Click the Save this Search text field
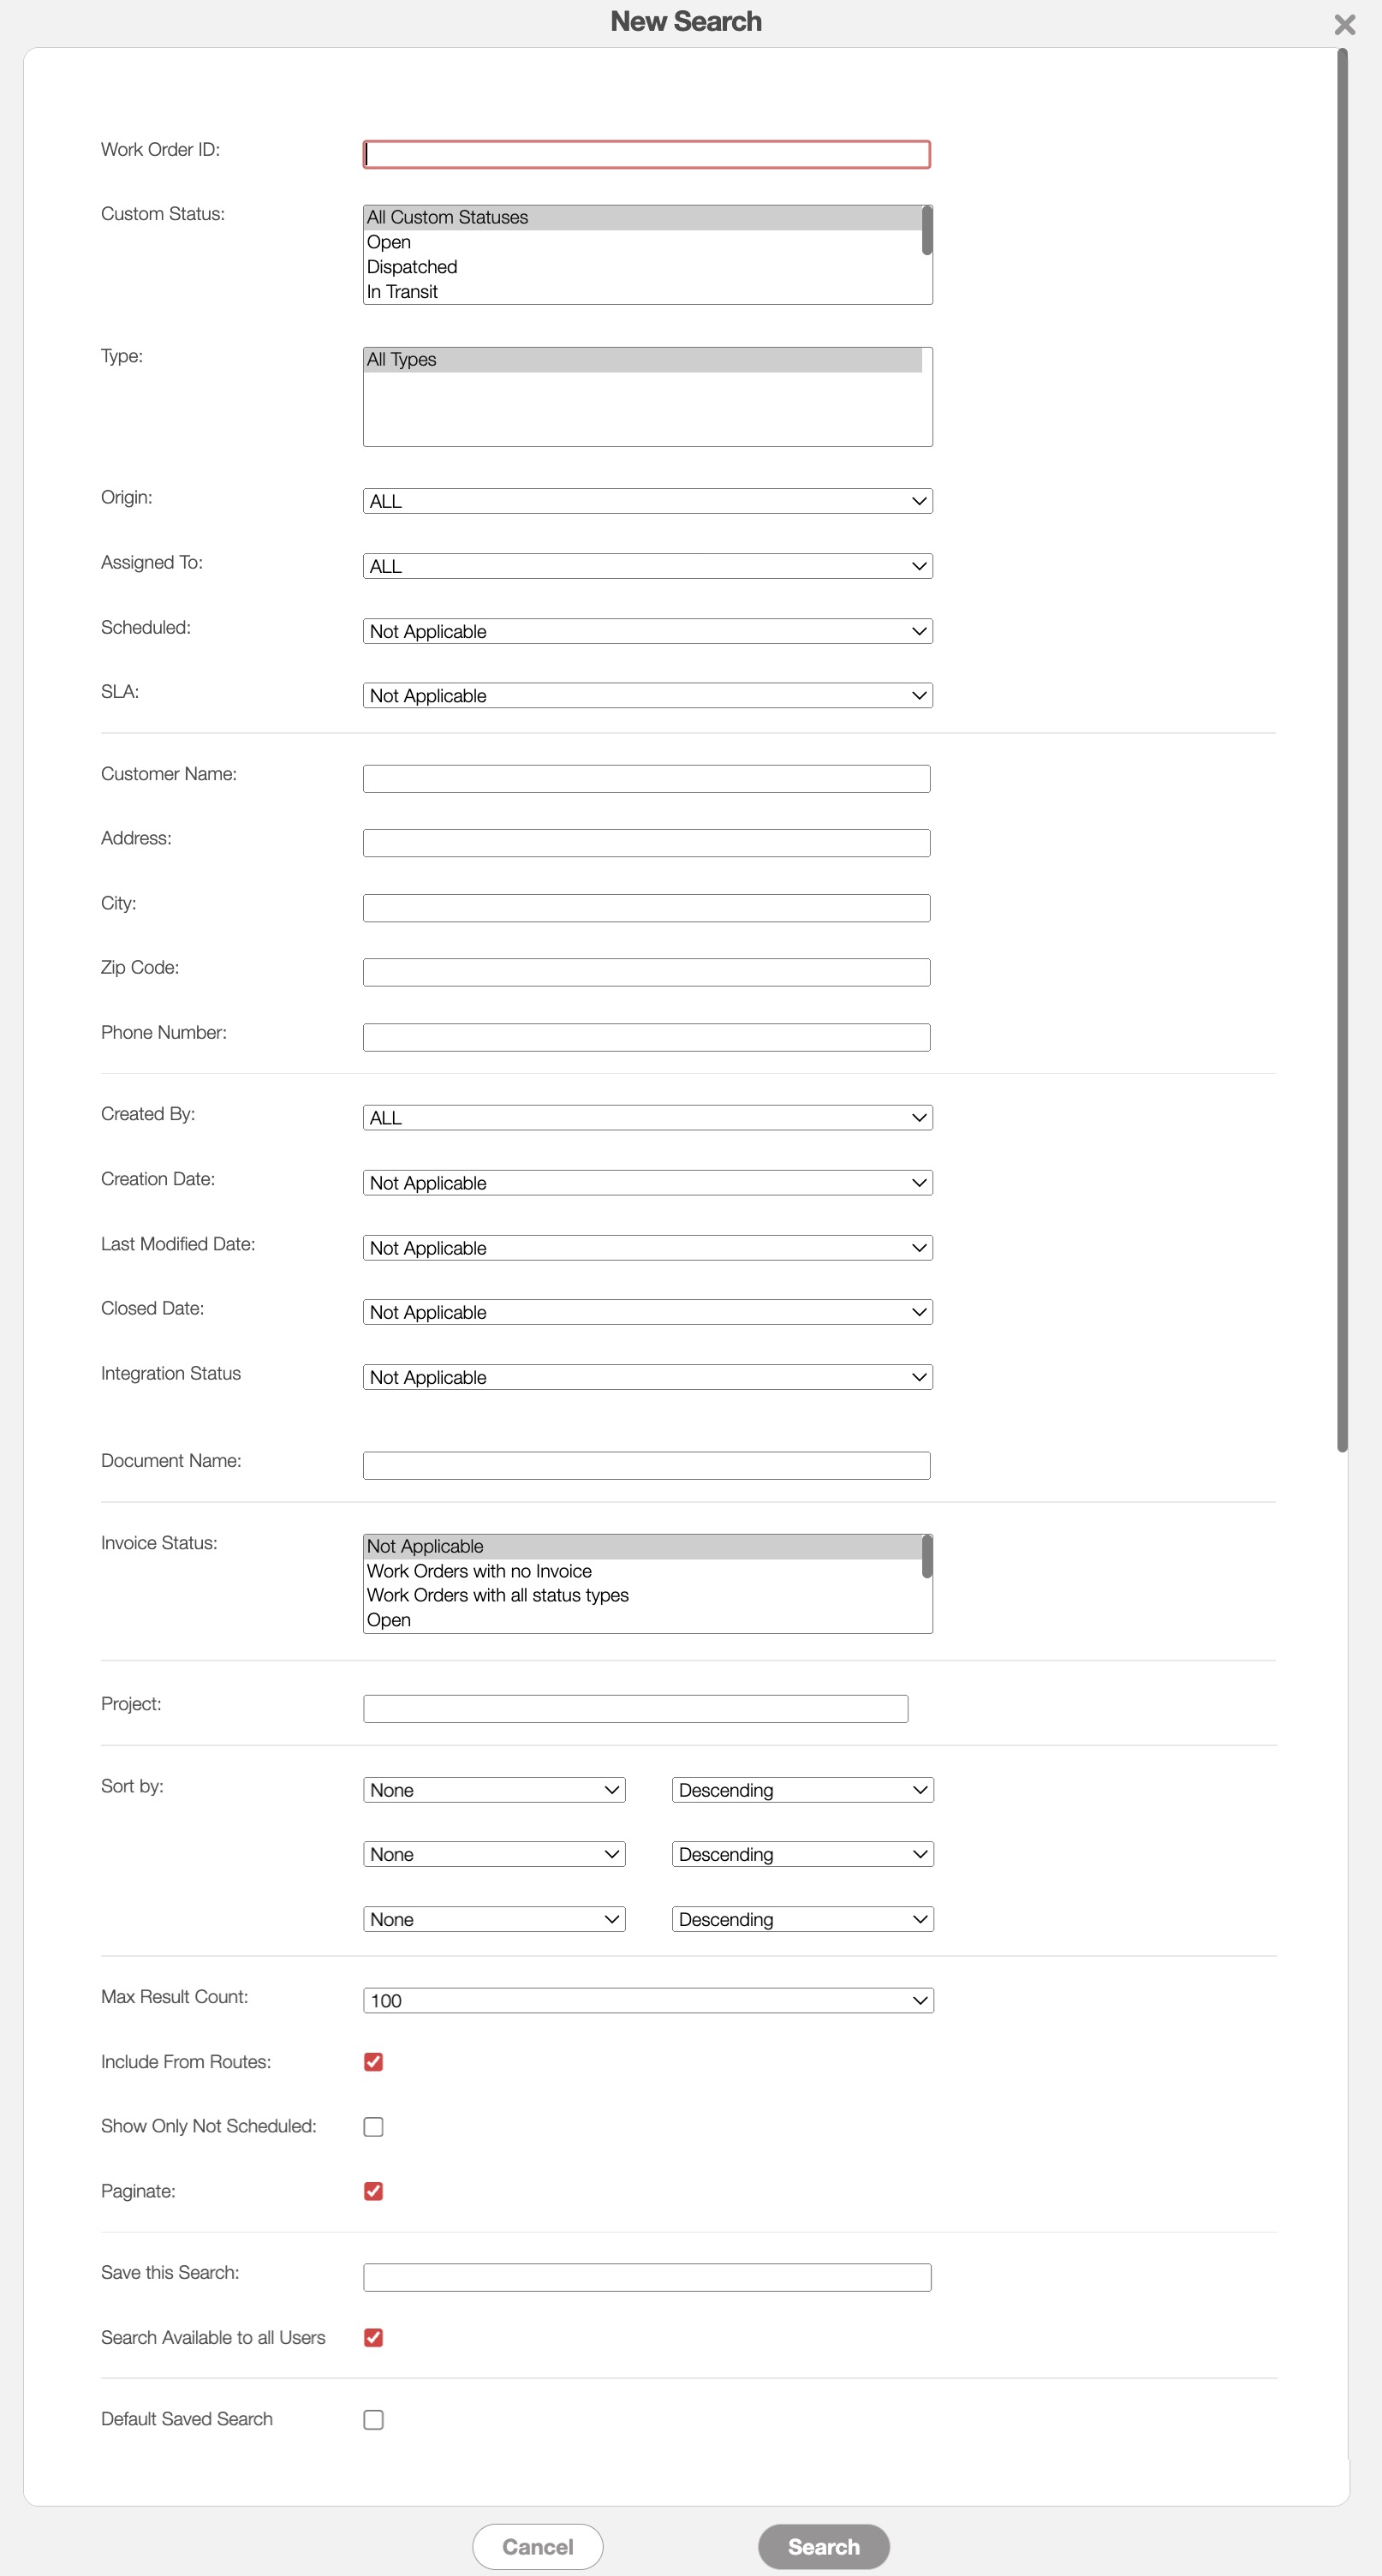This screenshot has height=2576, width=1382. pyautogui.click(x=646, y=2277)
